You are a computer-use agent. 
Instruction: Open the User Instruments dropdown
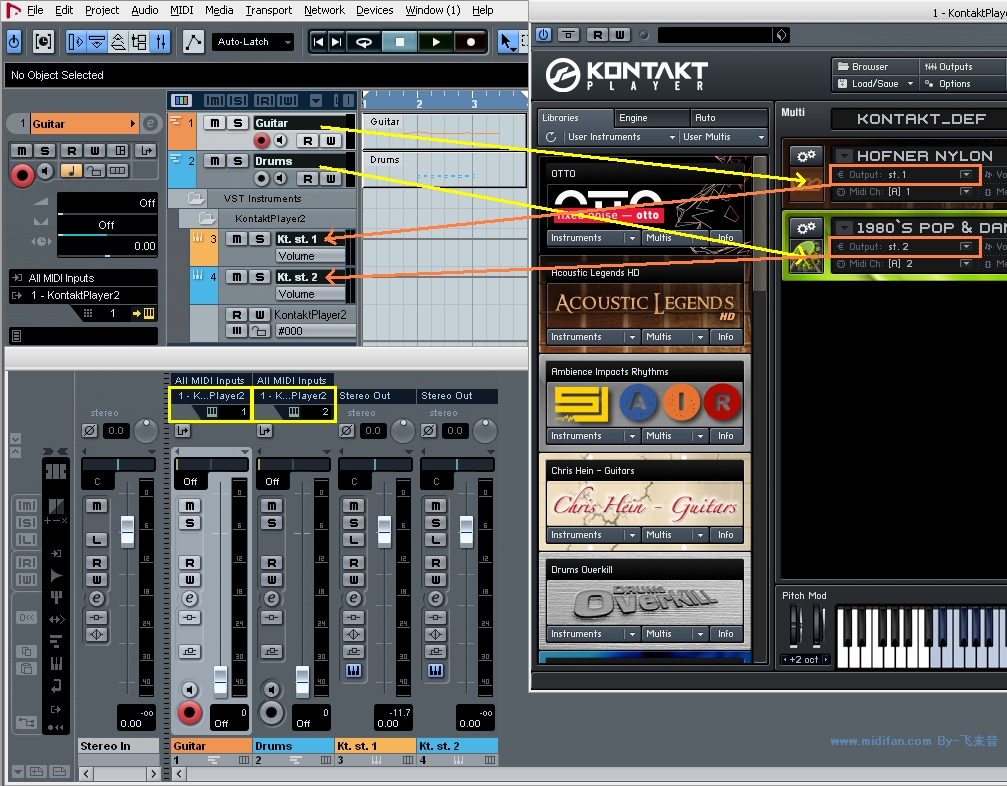(x=621, y=137)
